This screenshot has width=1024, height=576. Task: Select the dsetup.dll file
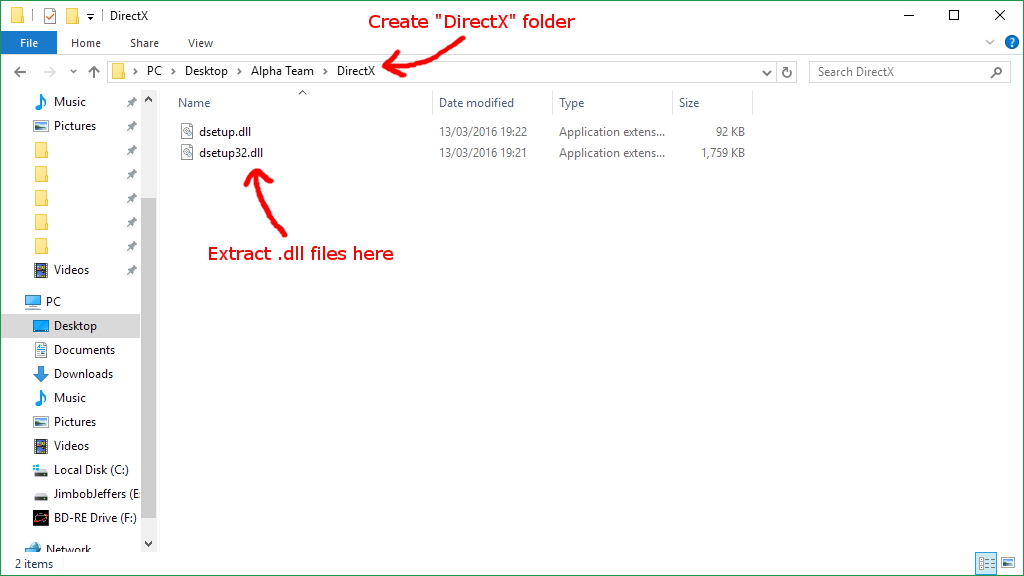(x=225, y=132)
